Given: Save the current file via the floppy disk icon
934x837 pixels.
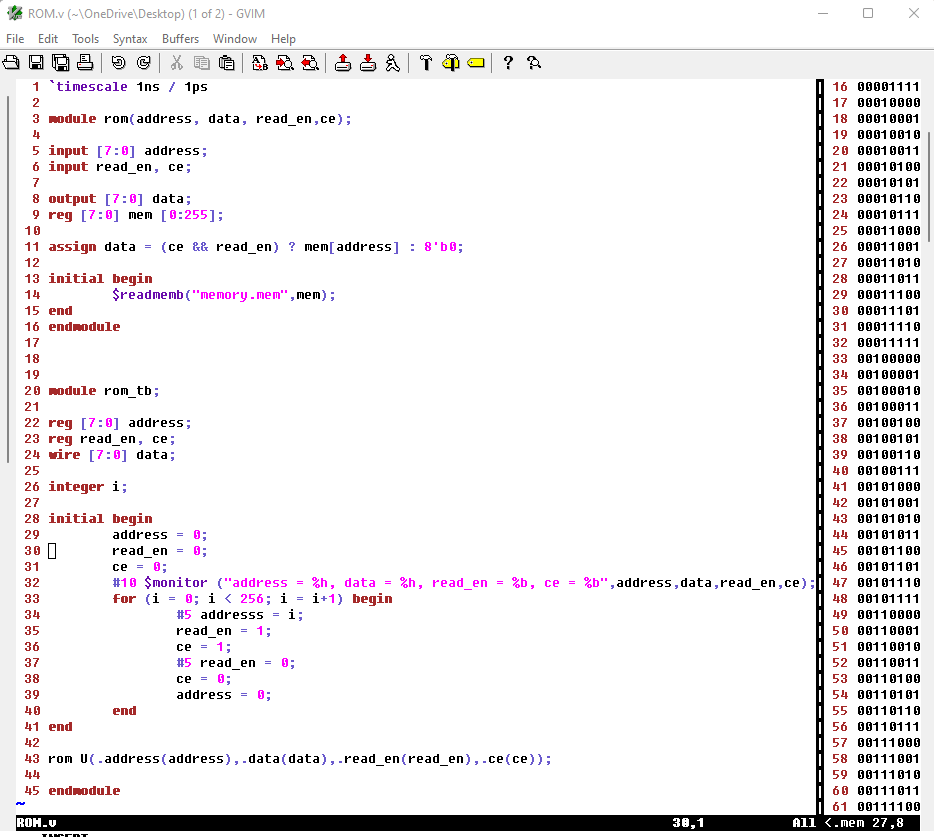Looking at the screenshot, I should click(x=36, y=63).
